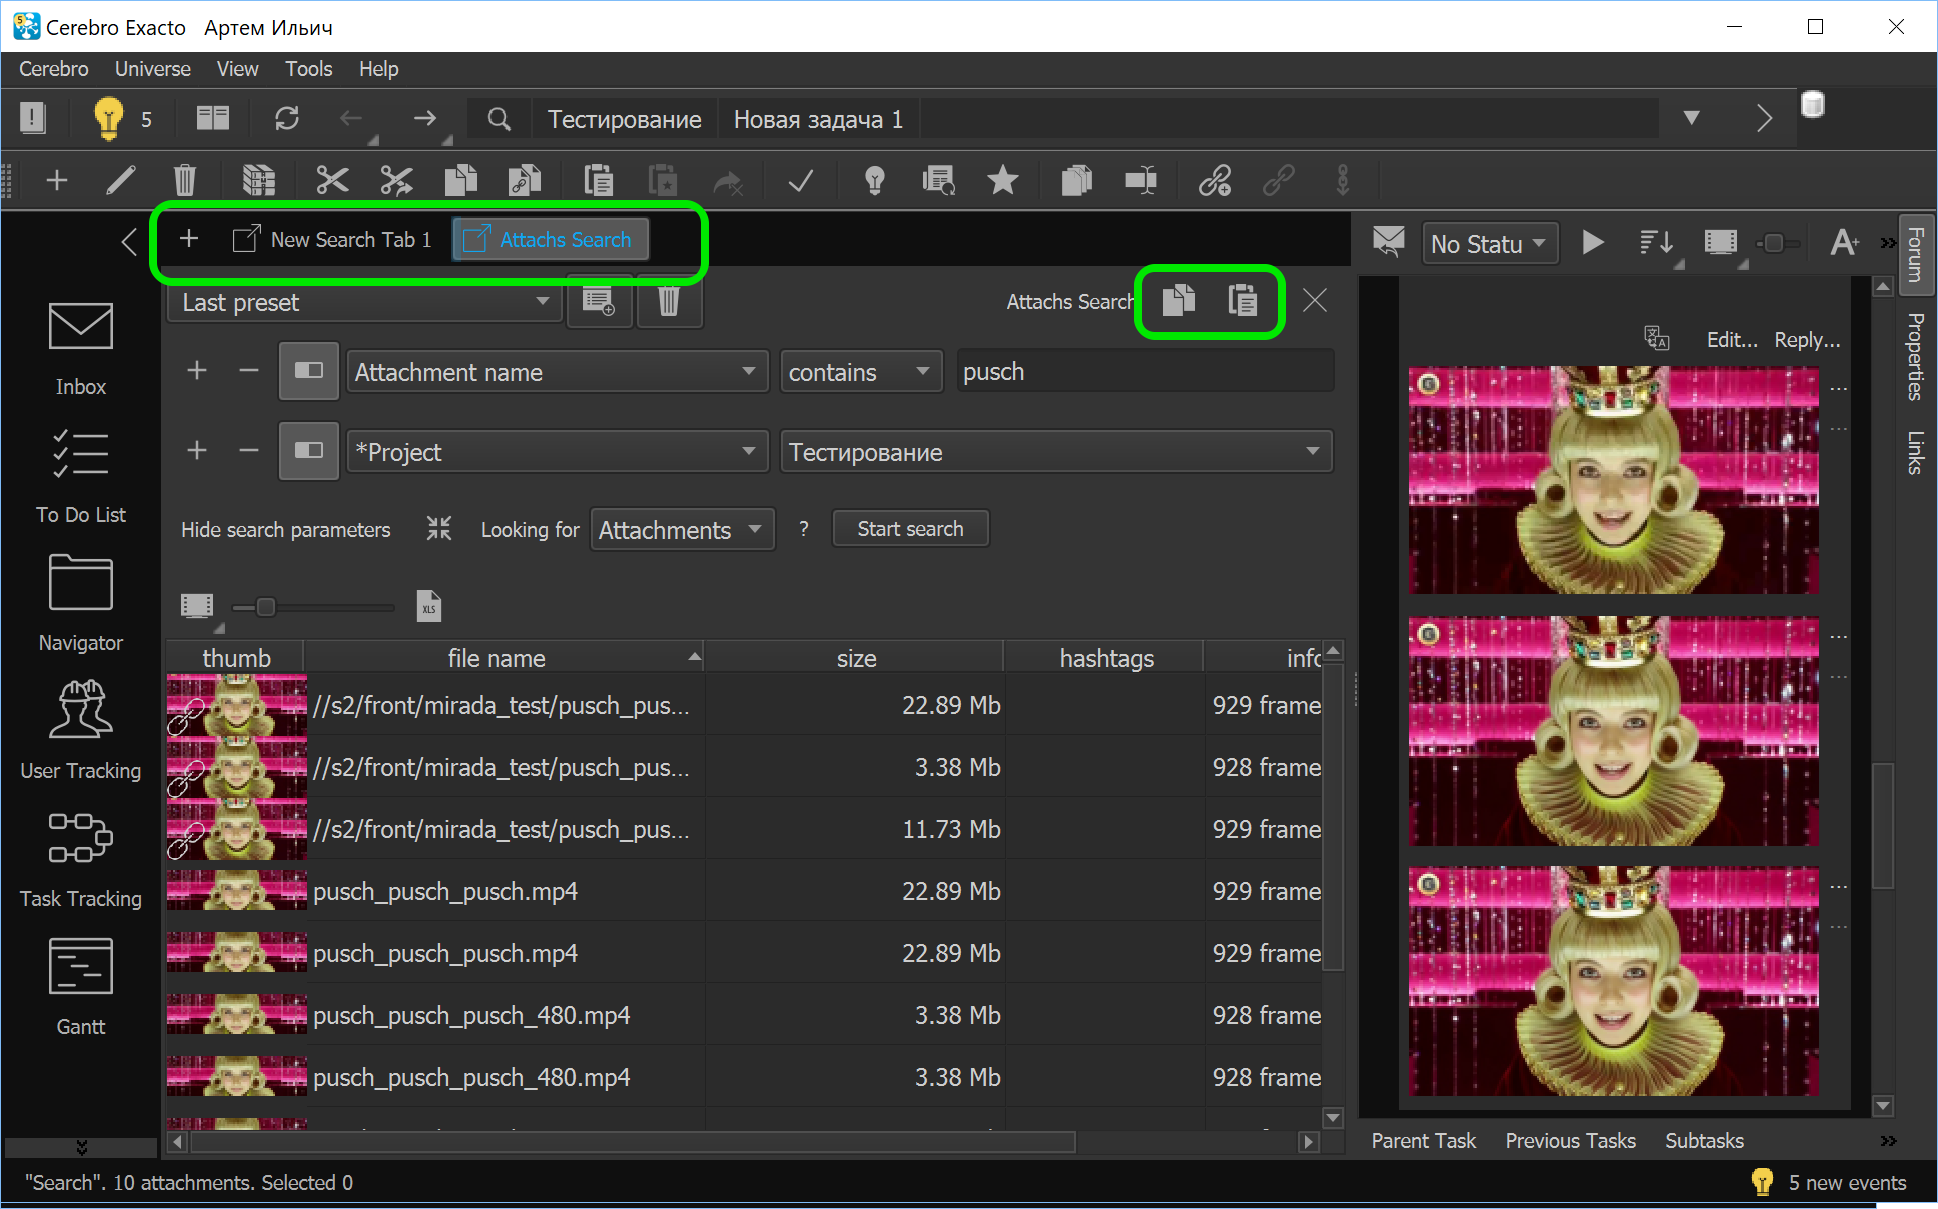Viewport: 1938px width, 1209px height.
Task: Click the pusch search value input field
Action: (1145, 372)
